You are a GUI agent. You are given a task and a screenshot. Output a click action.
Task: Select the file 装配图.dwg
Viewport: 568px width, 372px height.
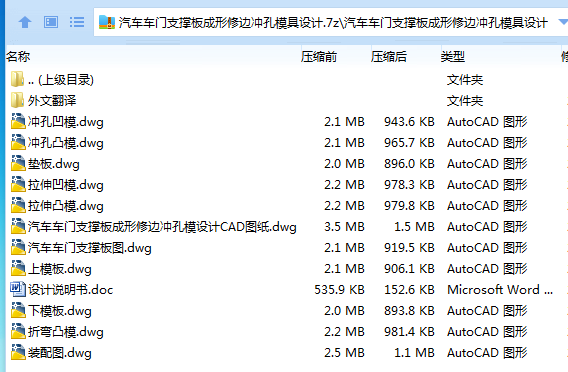(60, 353)
